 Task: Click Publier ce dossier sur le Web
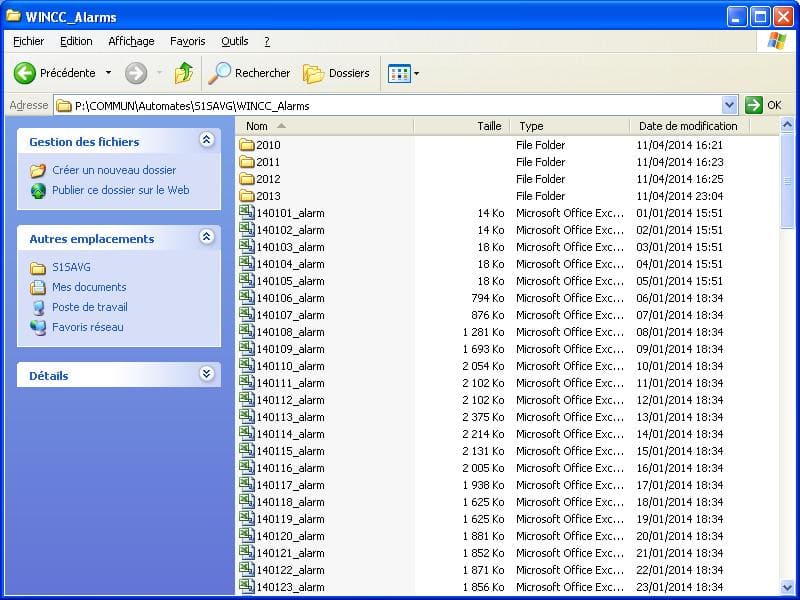pyautogui.click(x=120, y=190)
